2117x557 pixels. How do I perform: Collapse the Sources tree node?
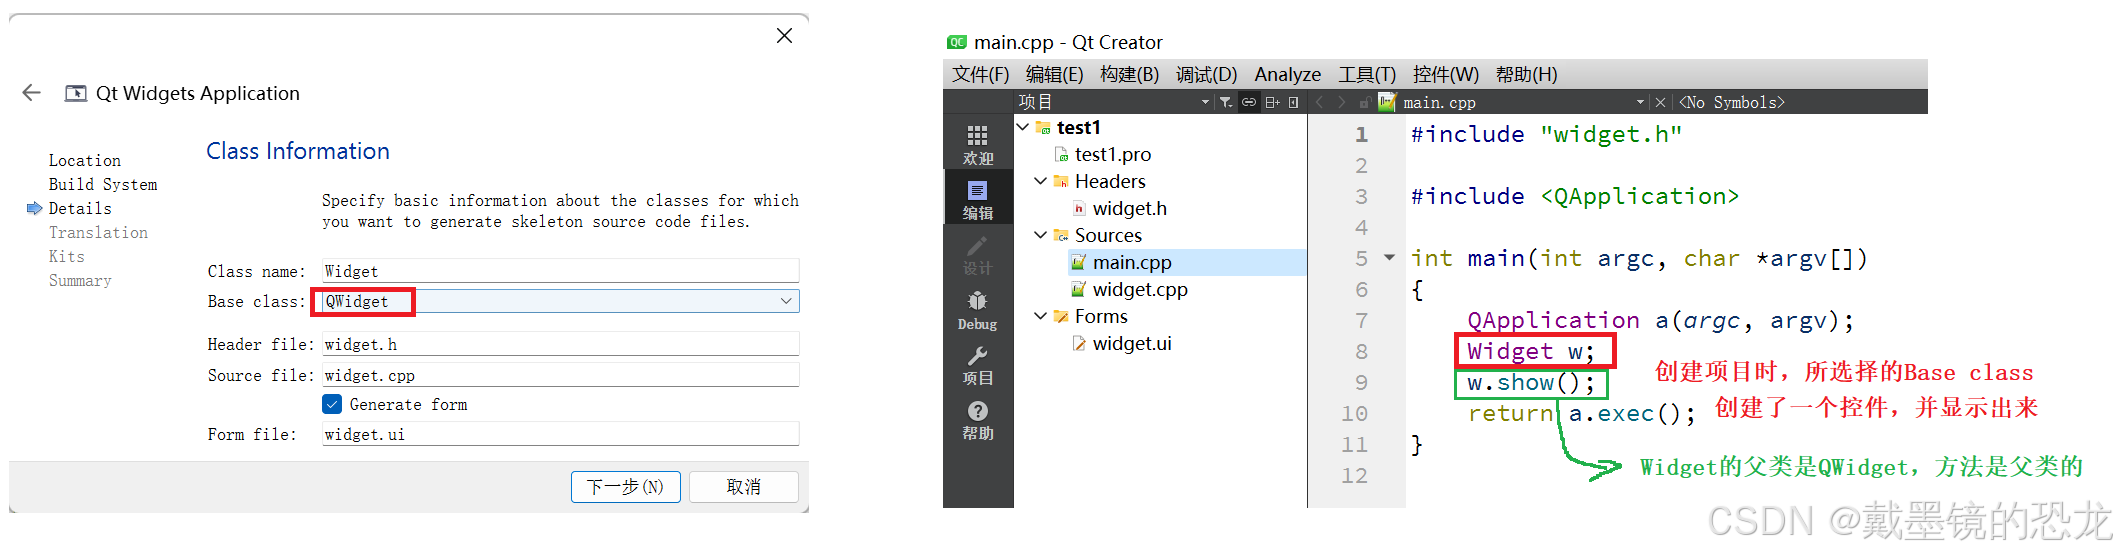pyautogui.click(x=1041, y=235)
